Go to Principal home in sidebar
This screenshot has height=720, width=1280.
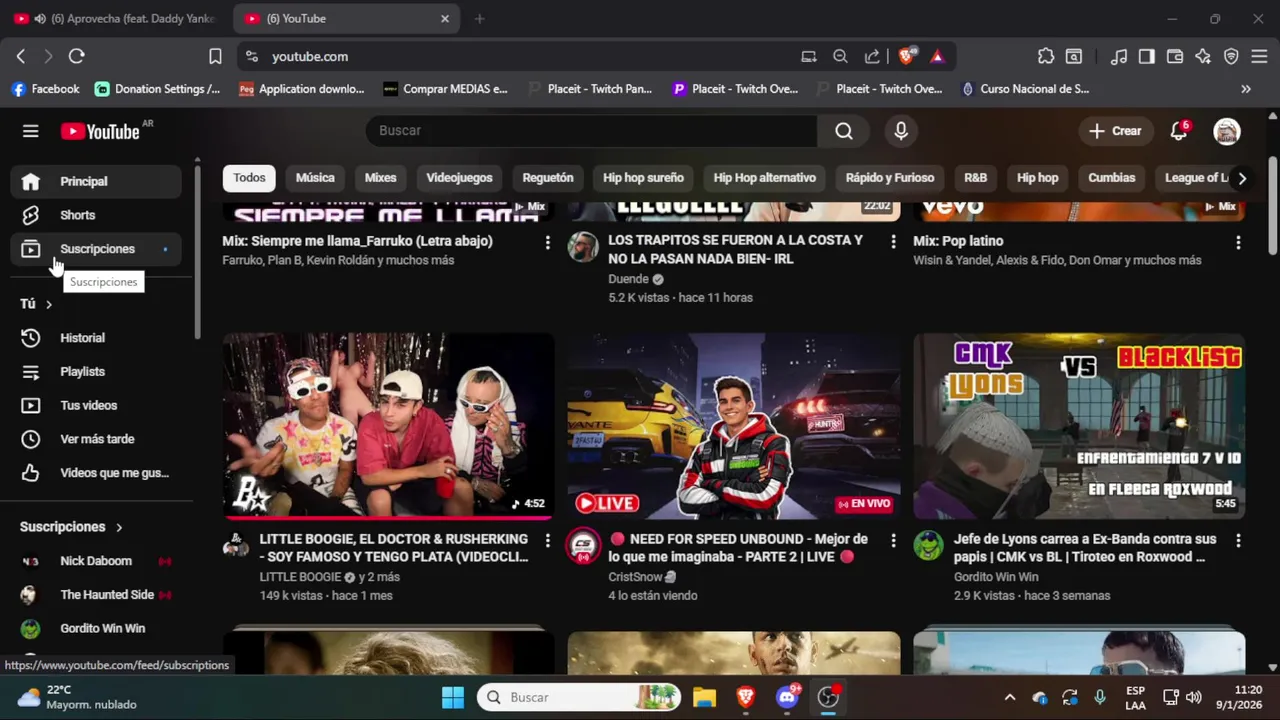click(96, 181)
